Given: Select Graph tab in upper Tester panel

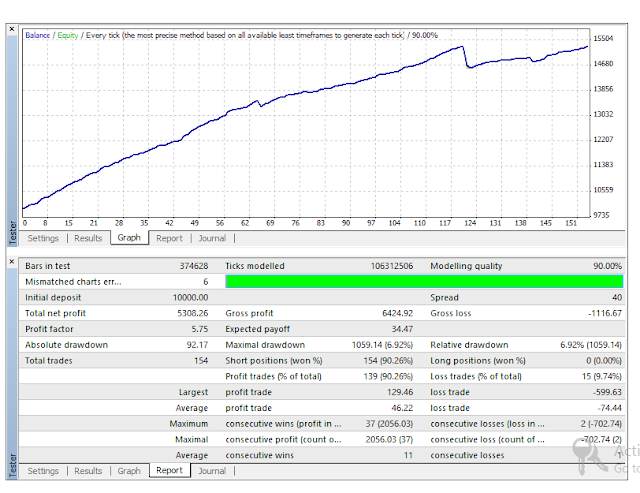Looking at the screenshot, I should (129, 238).
